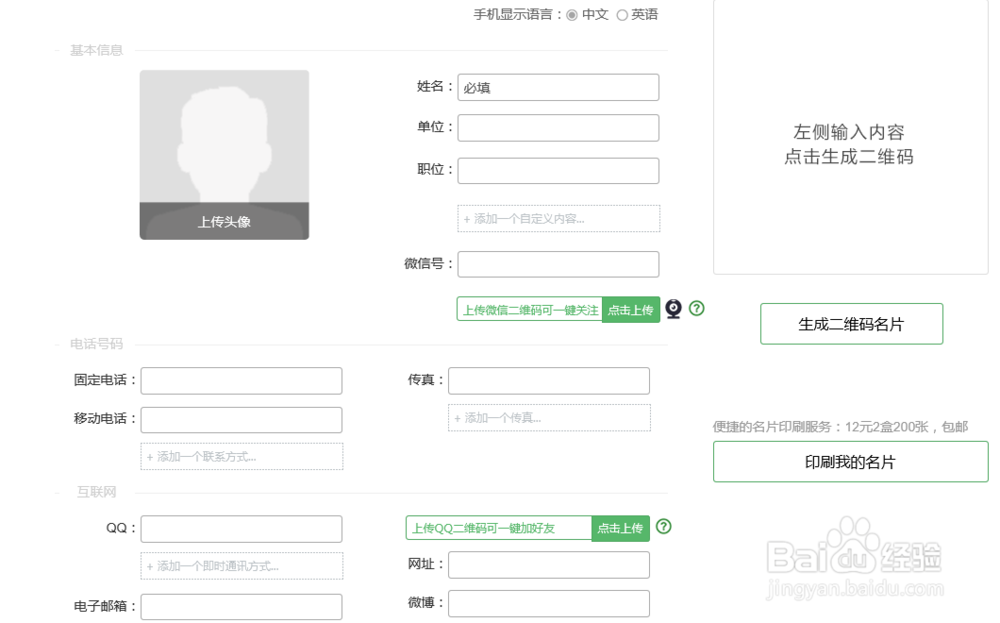Click the avatar placeholder silhouette image
The image size is (1000, 623).
coord(224,140)
